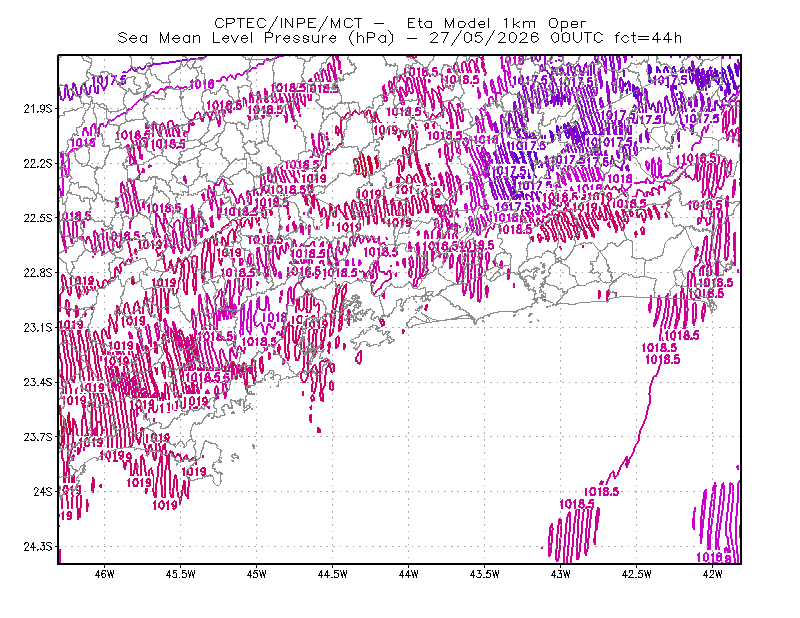
Task: Select the 42.5W longitude tick label
Action: point(637,574)
